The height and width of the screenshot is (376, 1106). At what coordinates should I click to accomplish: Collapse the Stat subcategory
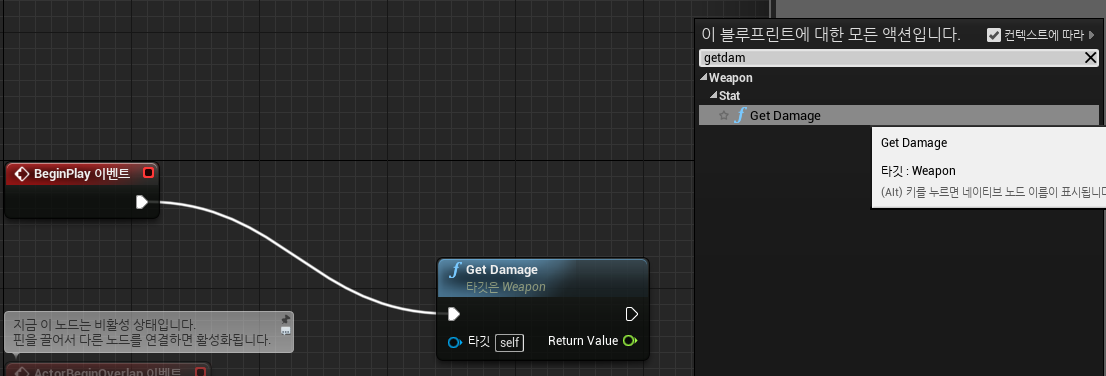pos(713,95)
